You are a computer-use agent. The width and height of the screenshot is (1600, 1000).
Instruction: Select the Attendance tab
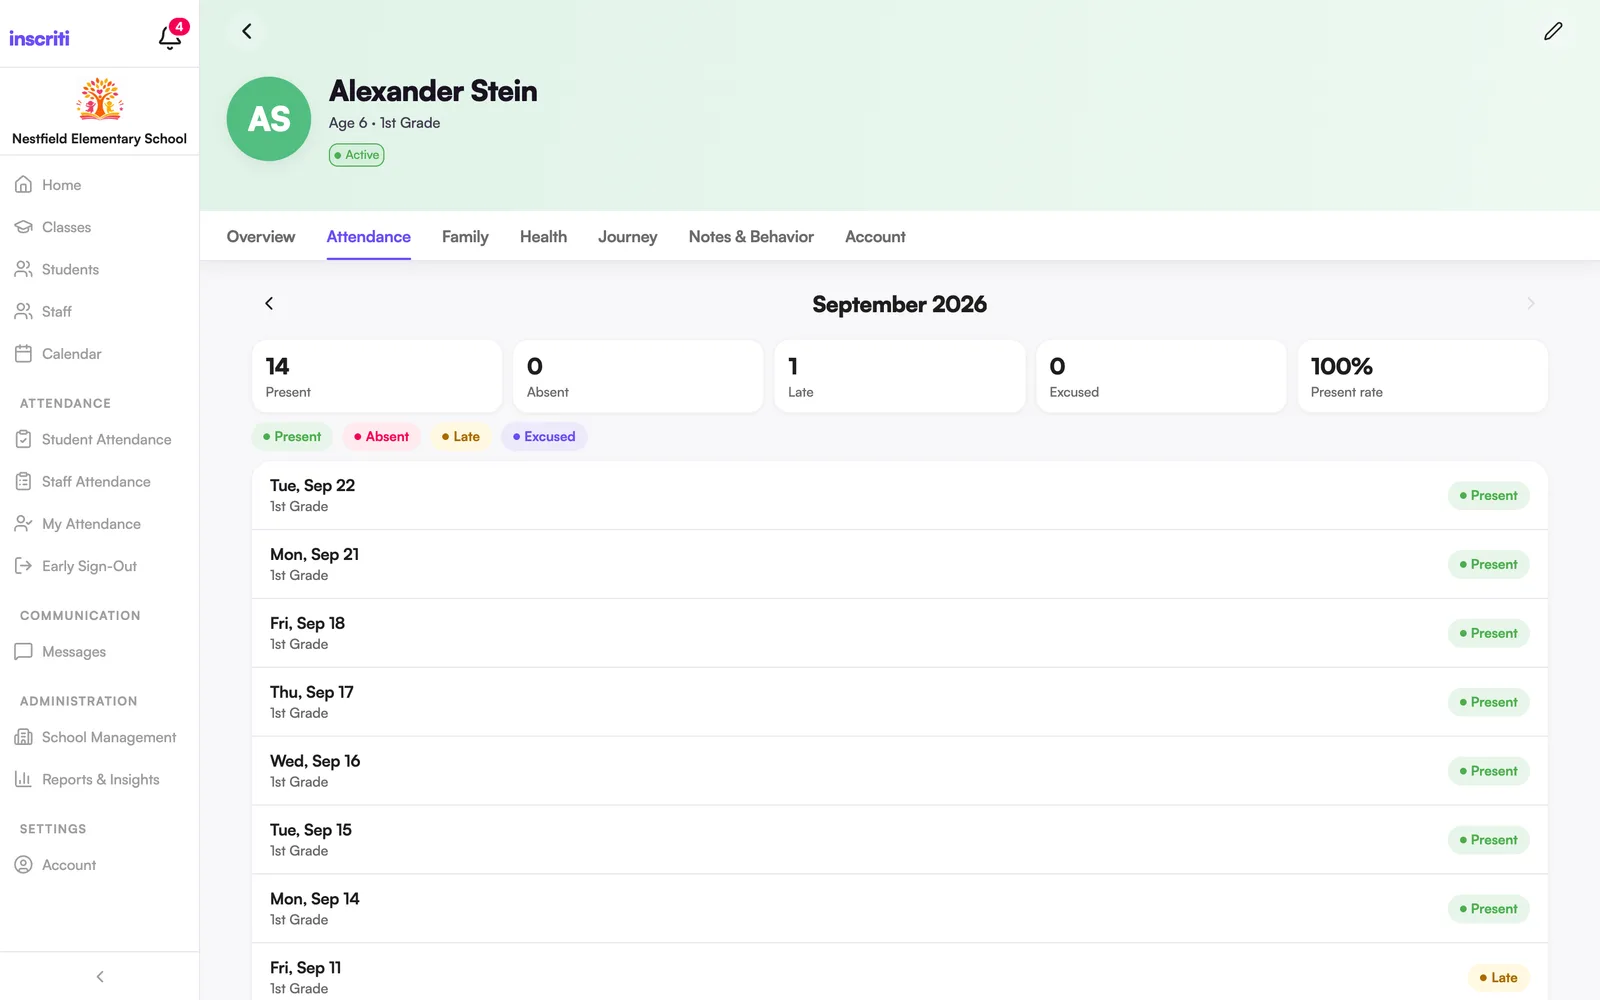(x=369, y=237)
